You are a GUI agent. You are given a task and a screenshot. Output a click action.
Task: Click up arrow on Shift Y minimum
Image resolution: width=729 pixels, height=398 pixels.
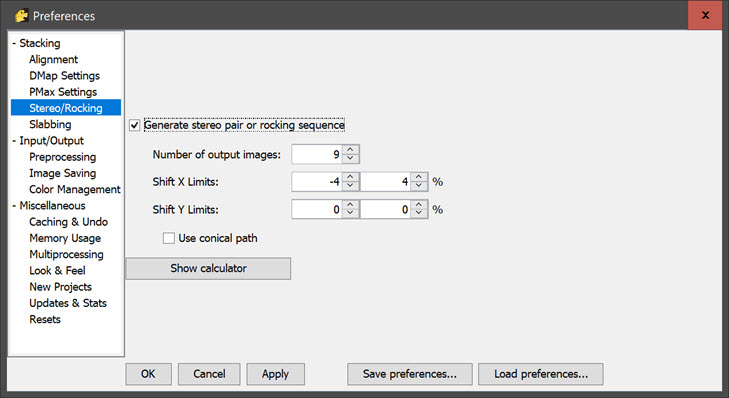pyautogui.click(x=350, y=205)
